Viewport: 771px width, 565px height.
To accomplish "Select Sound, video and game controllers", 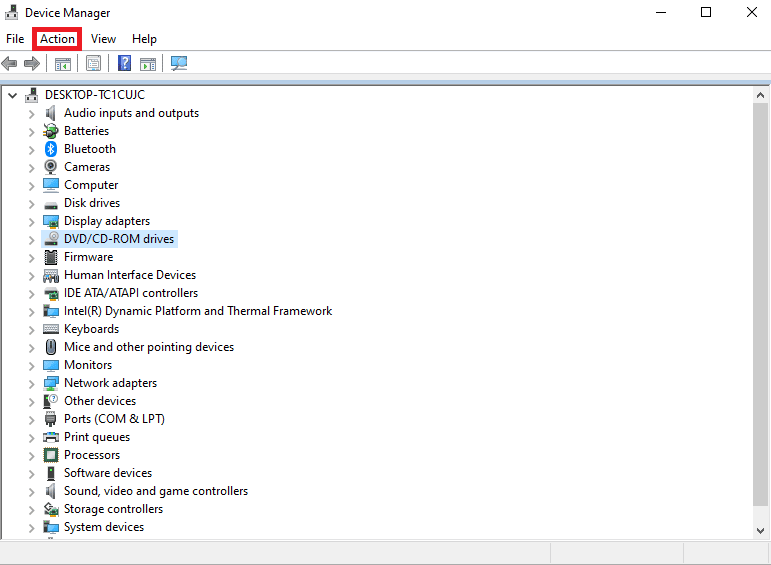I will pyautogui.click(x=156, y=491).
